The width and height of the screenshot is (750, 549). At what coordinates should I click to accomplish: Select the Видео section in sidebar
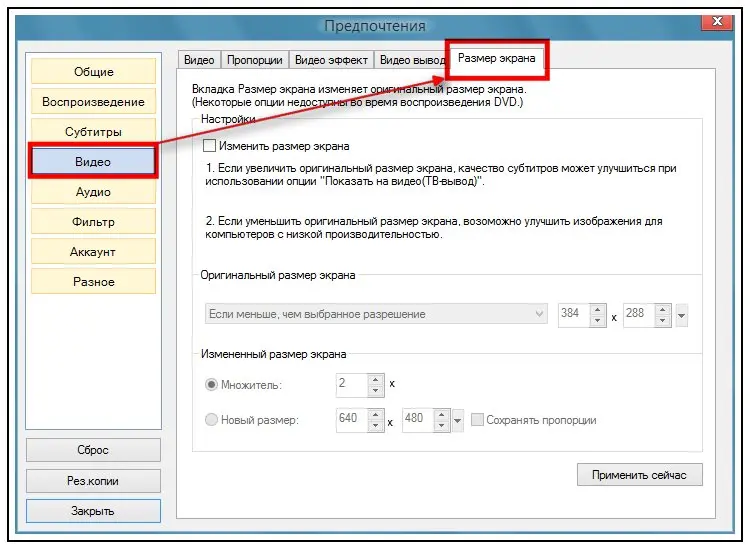93,162
